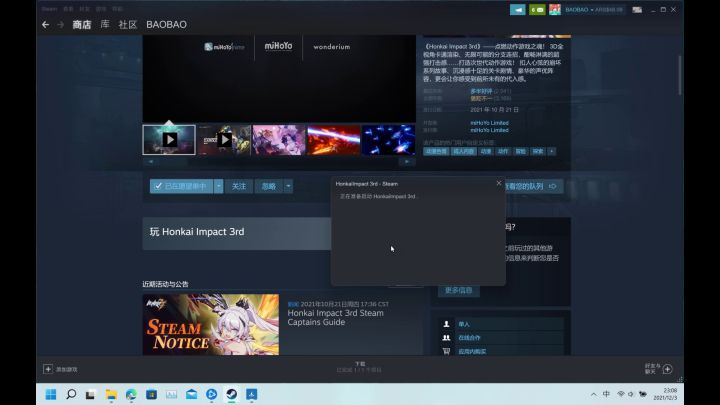Open the Windows Start menu
The image size is (720, 405).
point(51,394)
